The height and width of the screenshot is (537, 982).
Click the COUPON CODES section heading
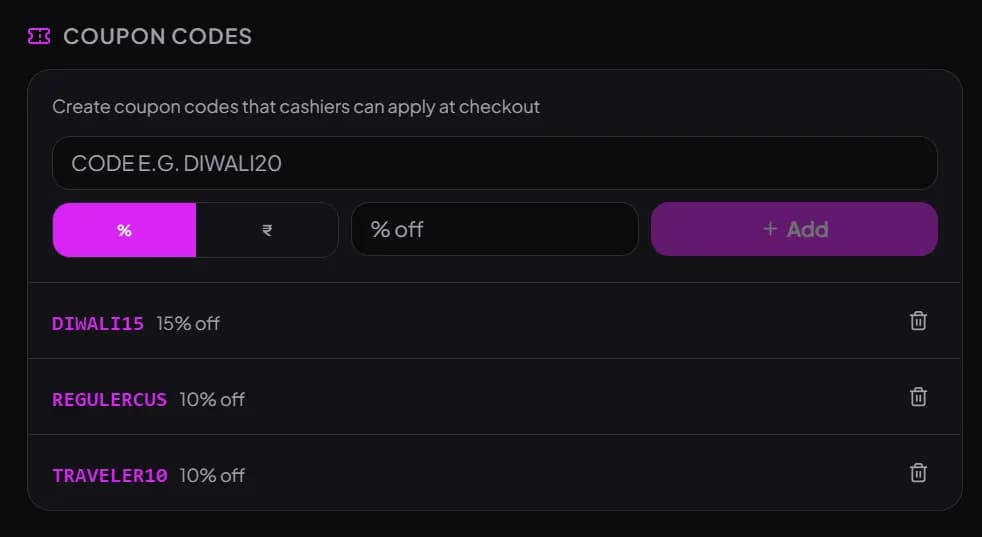158,36
